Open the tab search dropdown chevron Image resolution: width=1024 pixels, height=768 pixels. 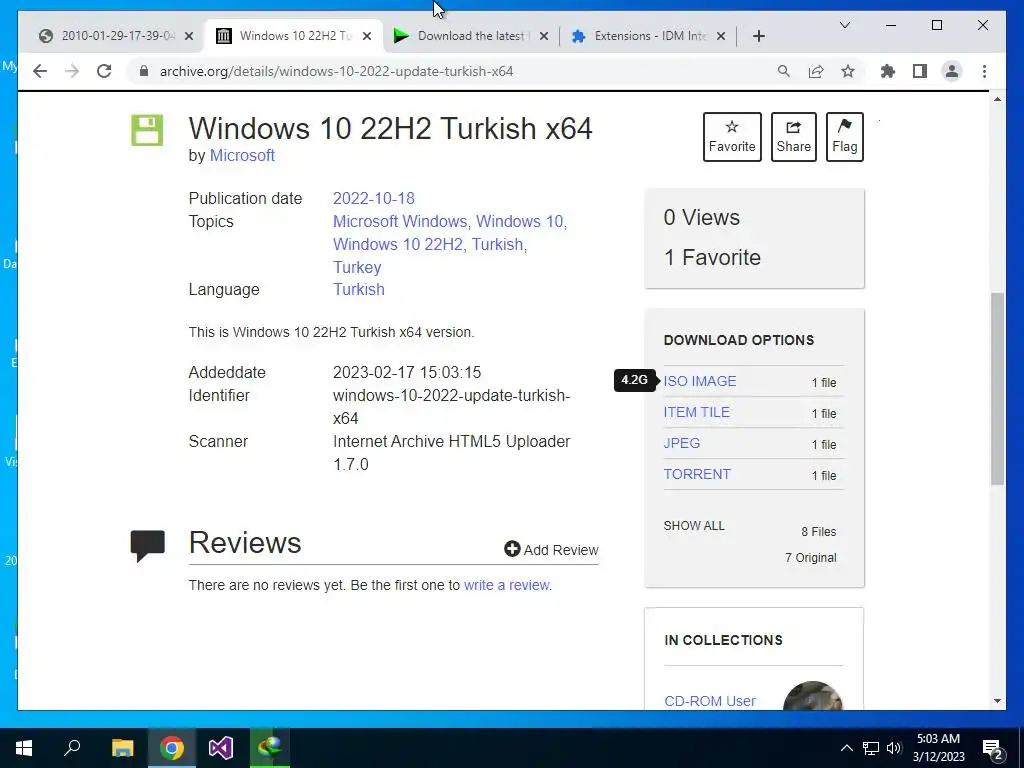tap(844, 25)
